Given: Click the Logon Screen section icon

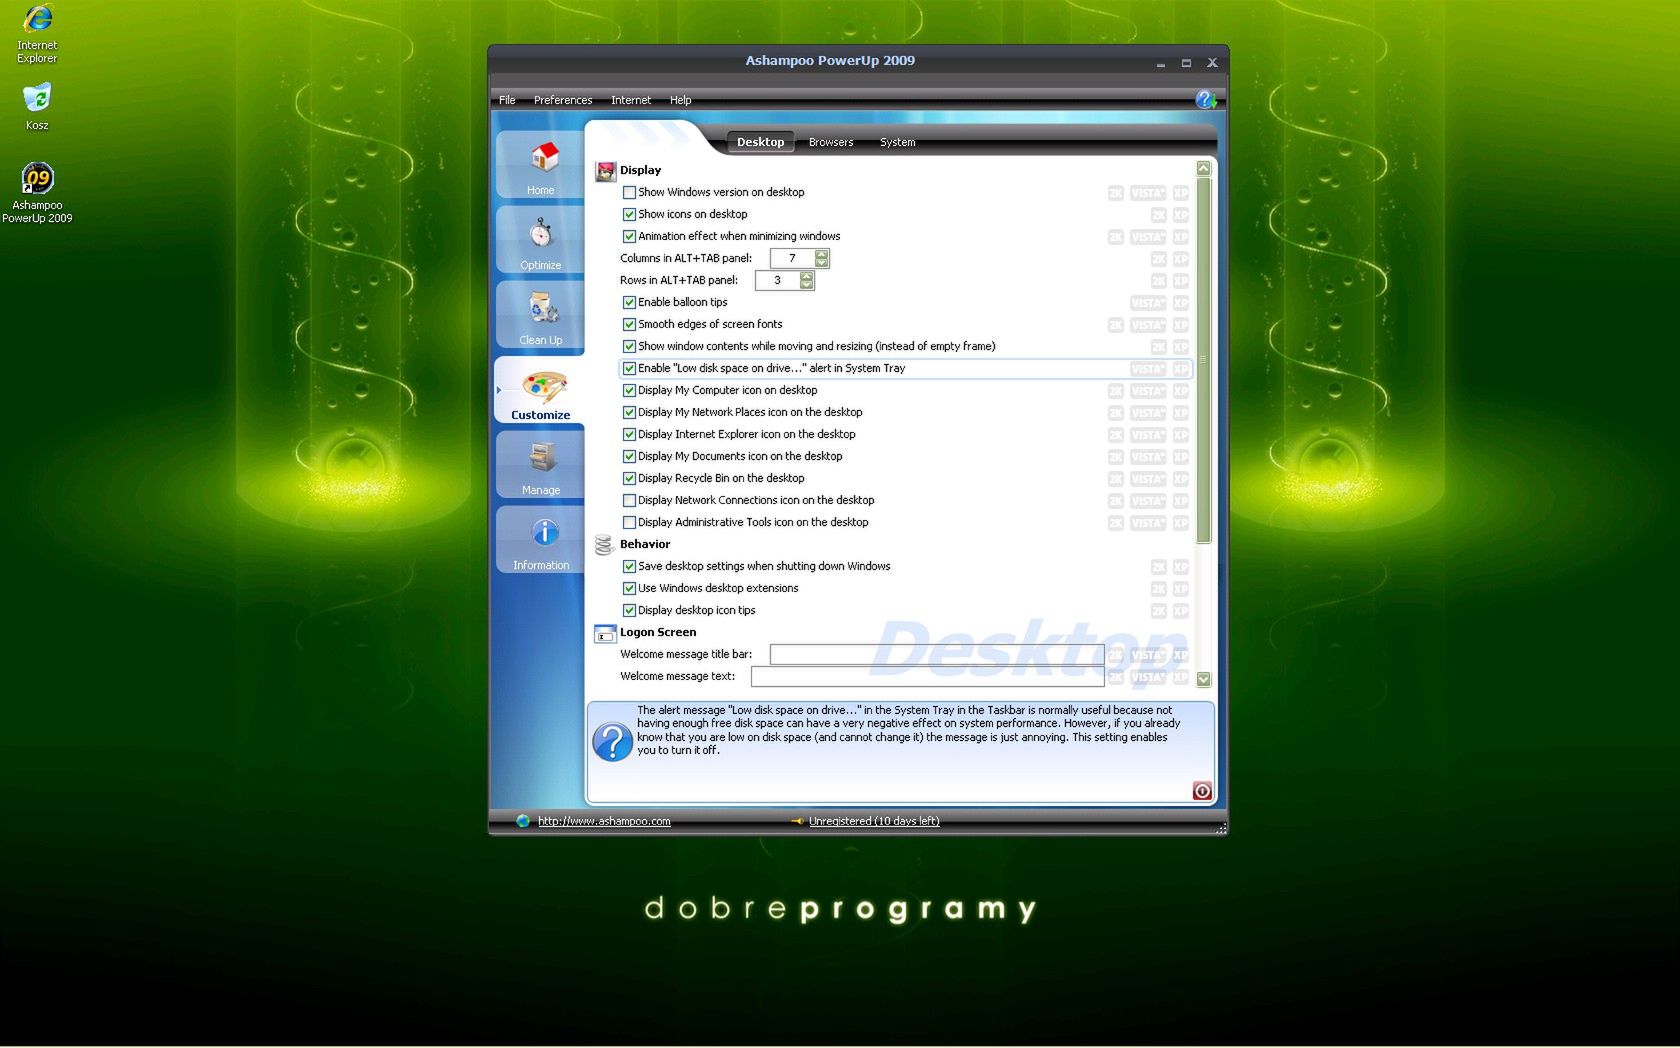Looking at the screenshot, I should [604, 633].
